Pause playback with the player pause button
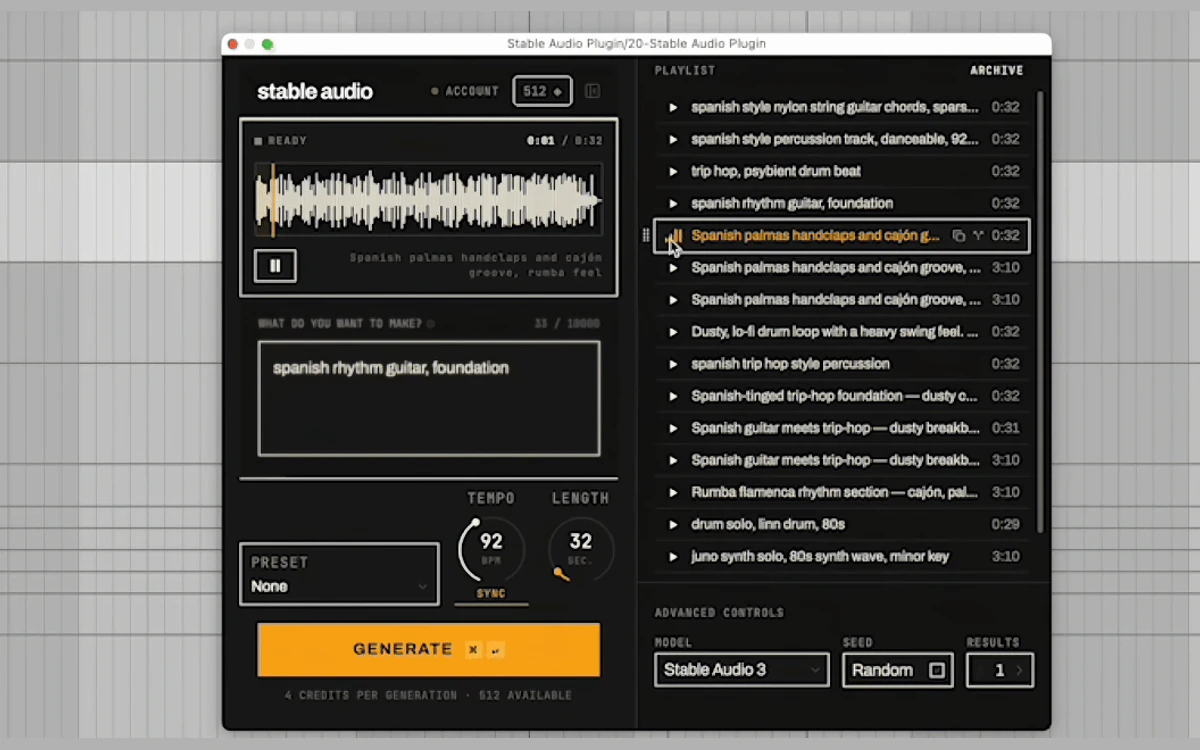The height and width of the screenshot is (750, 1200). (275, 266)
